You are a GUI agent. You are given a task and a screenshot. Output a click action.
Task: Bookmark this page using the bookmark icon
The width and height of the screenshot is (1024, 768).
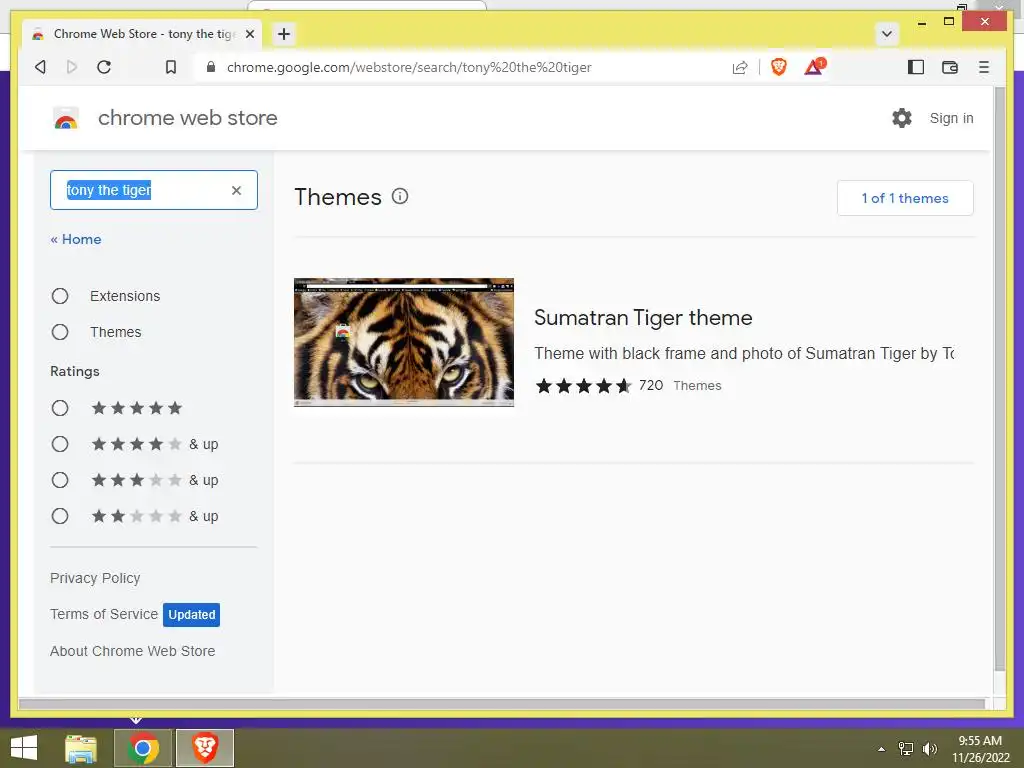(x=170, y=67)
